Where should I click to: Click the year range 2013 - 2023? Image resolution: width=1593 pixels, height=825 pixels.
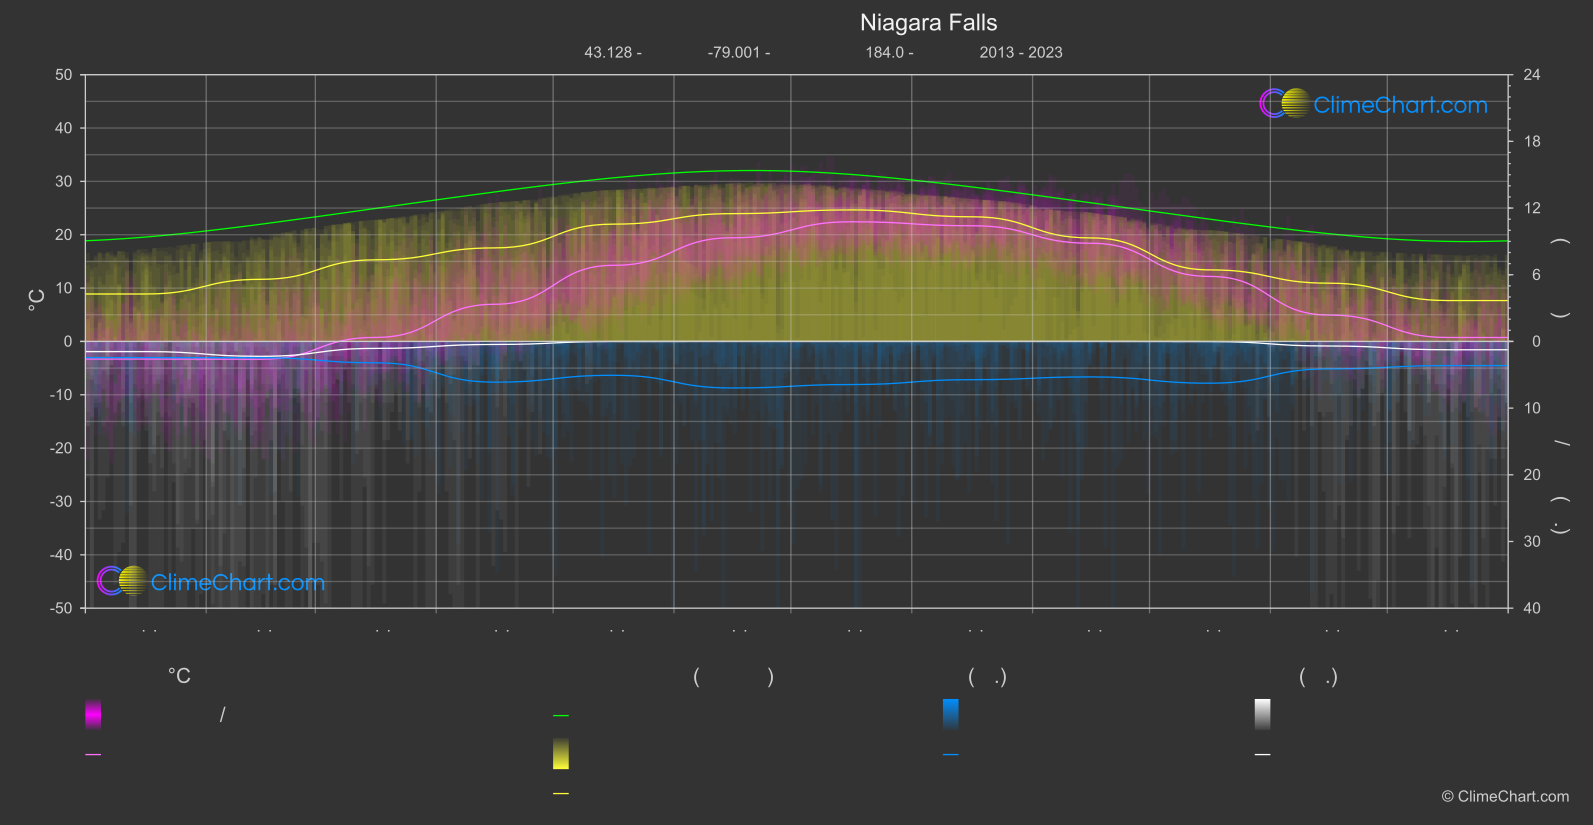click(1021, 52)
